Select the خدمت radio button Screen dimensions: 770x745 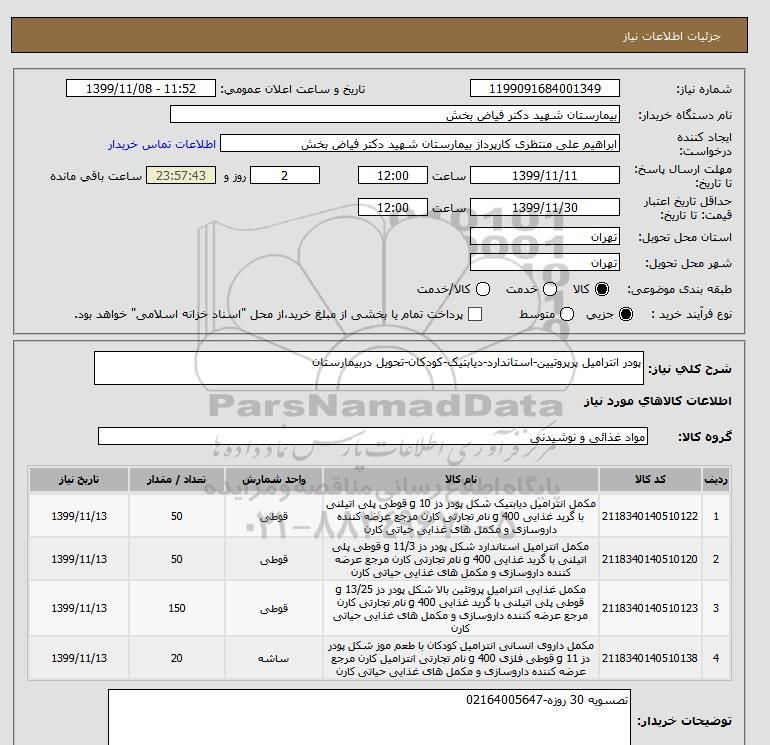[550, 289]
